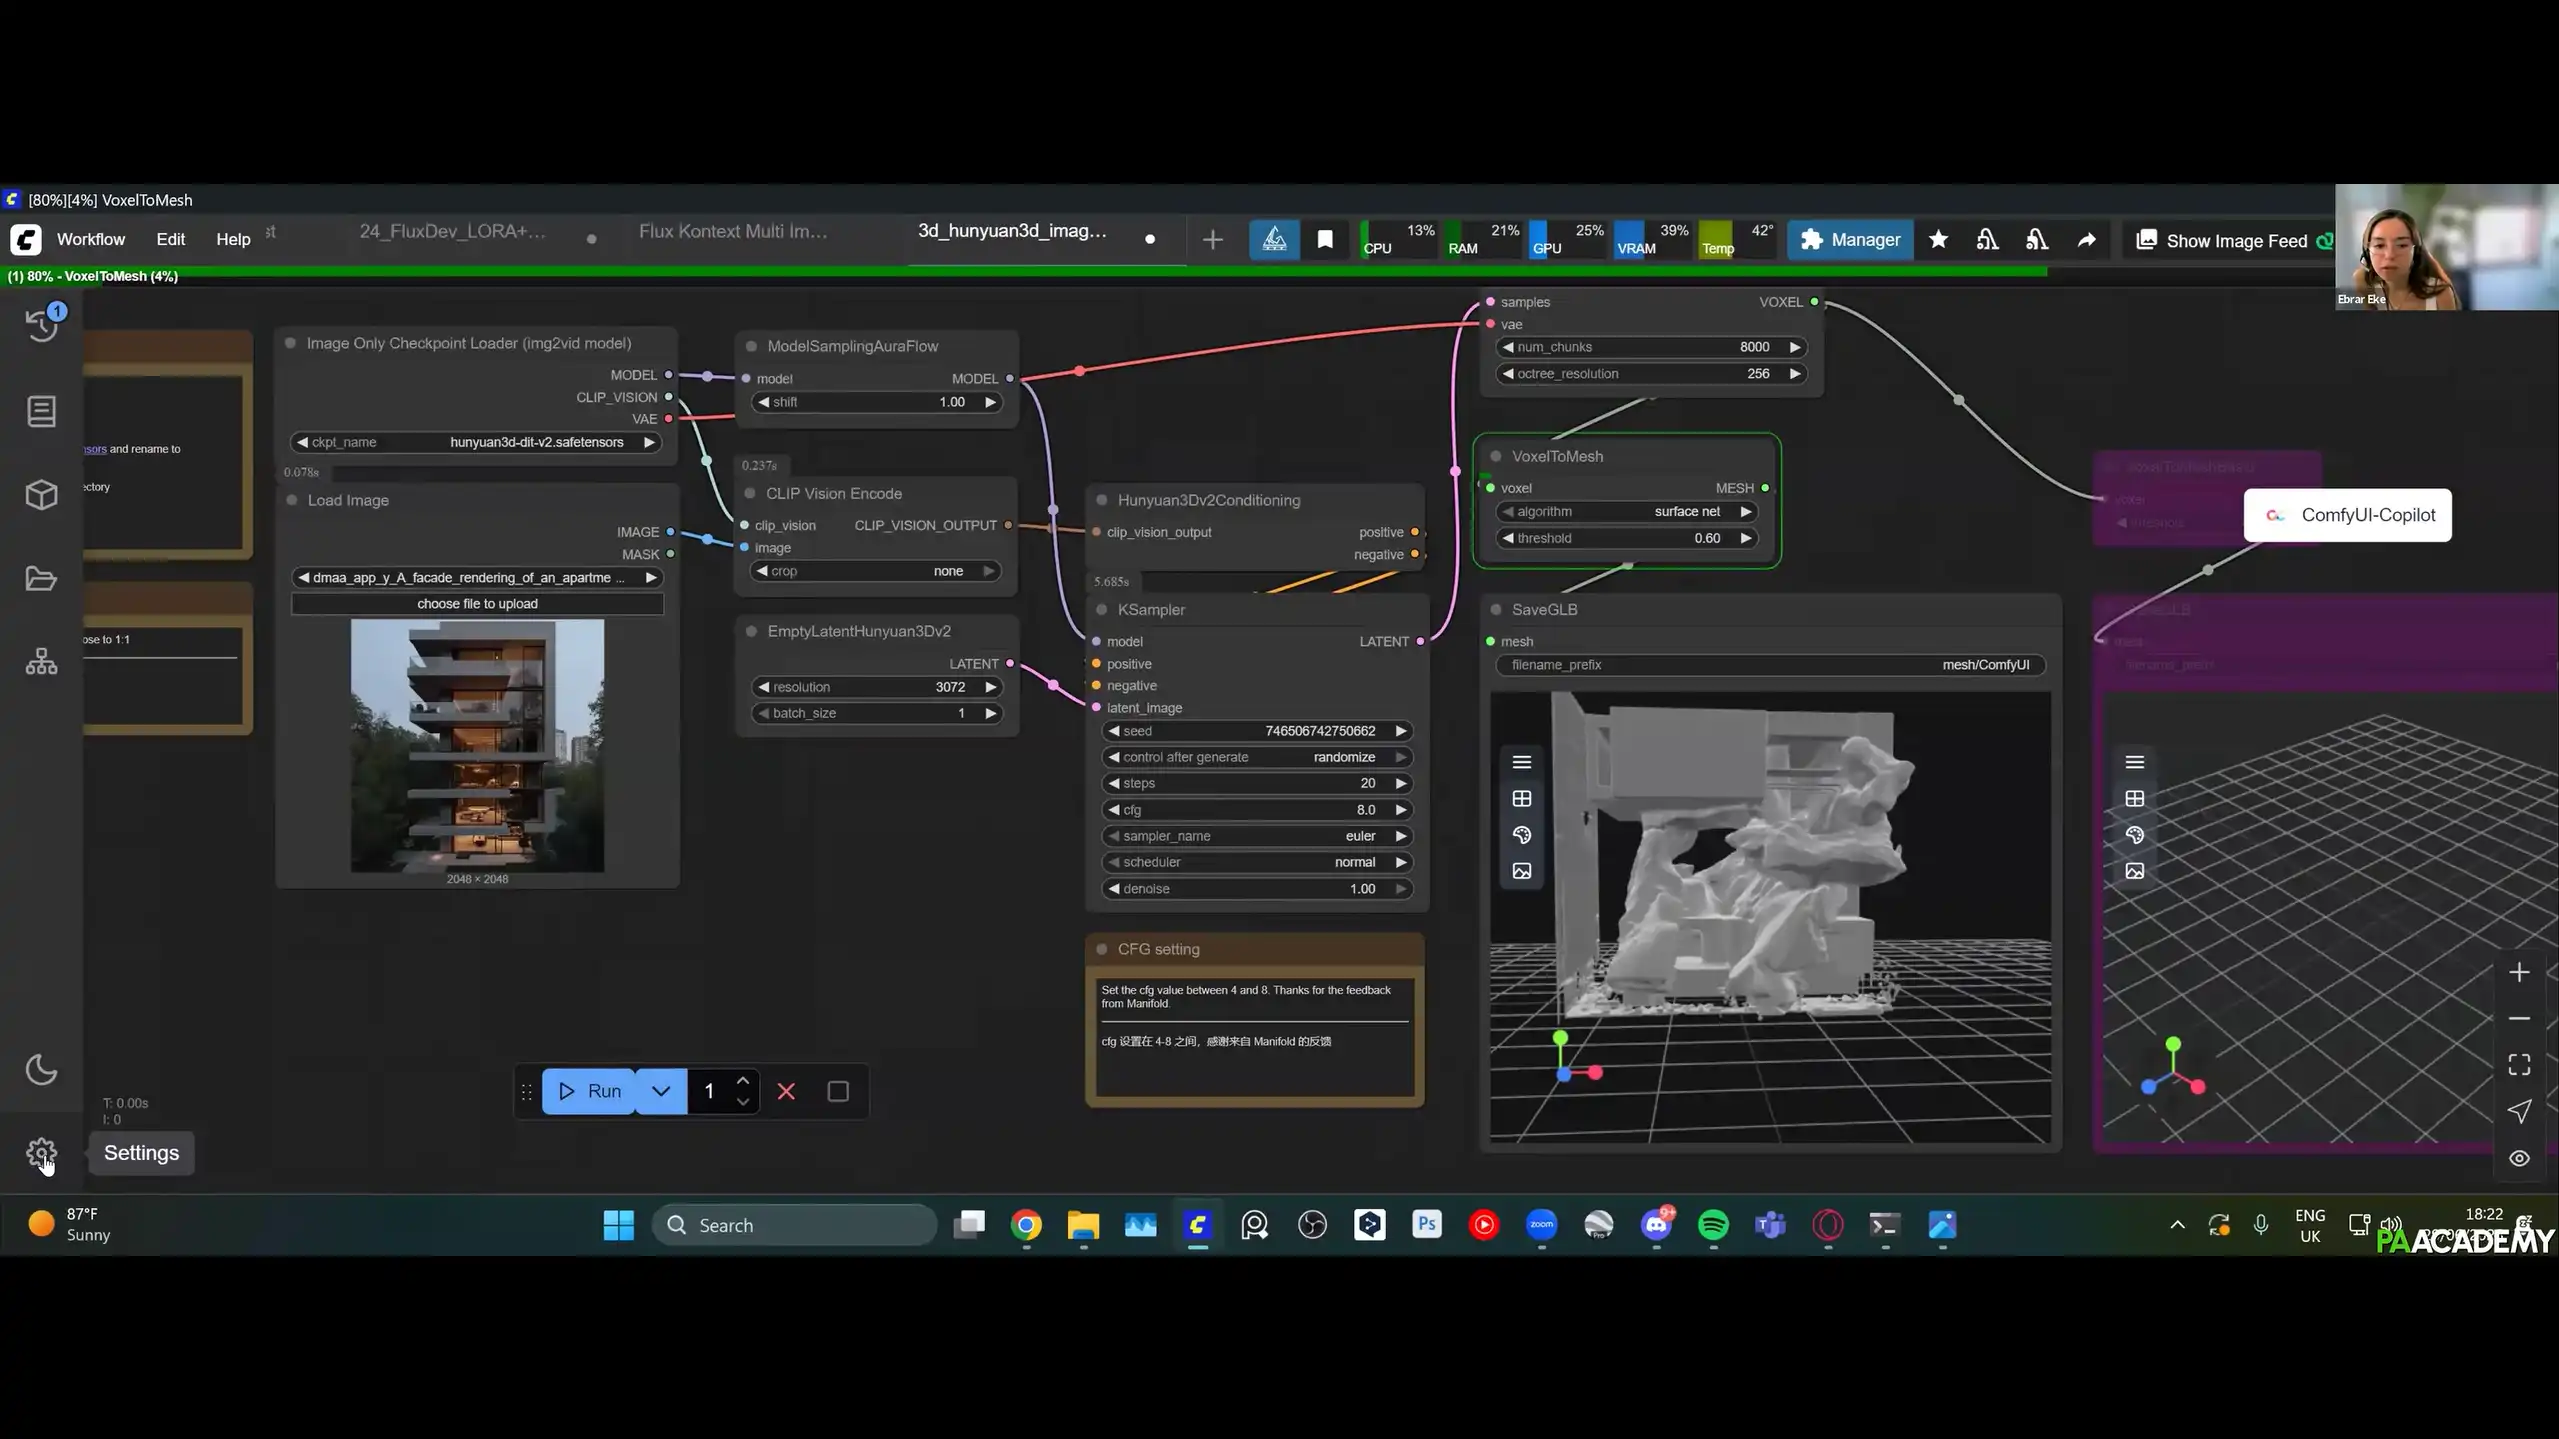Viewport: 2559px width, 1439px height.
Task: Expand the Run options dropdown arrow
Action: pyautogui.click(x=661, y=1091)
